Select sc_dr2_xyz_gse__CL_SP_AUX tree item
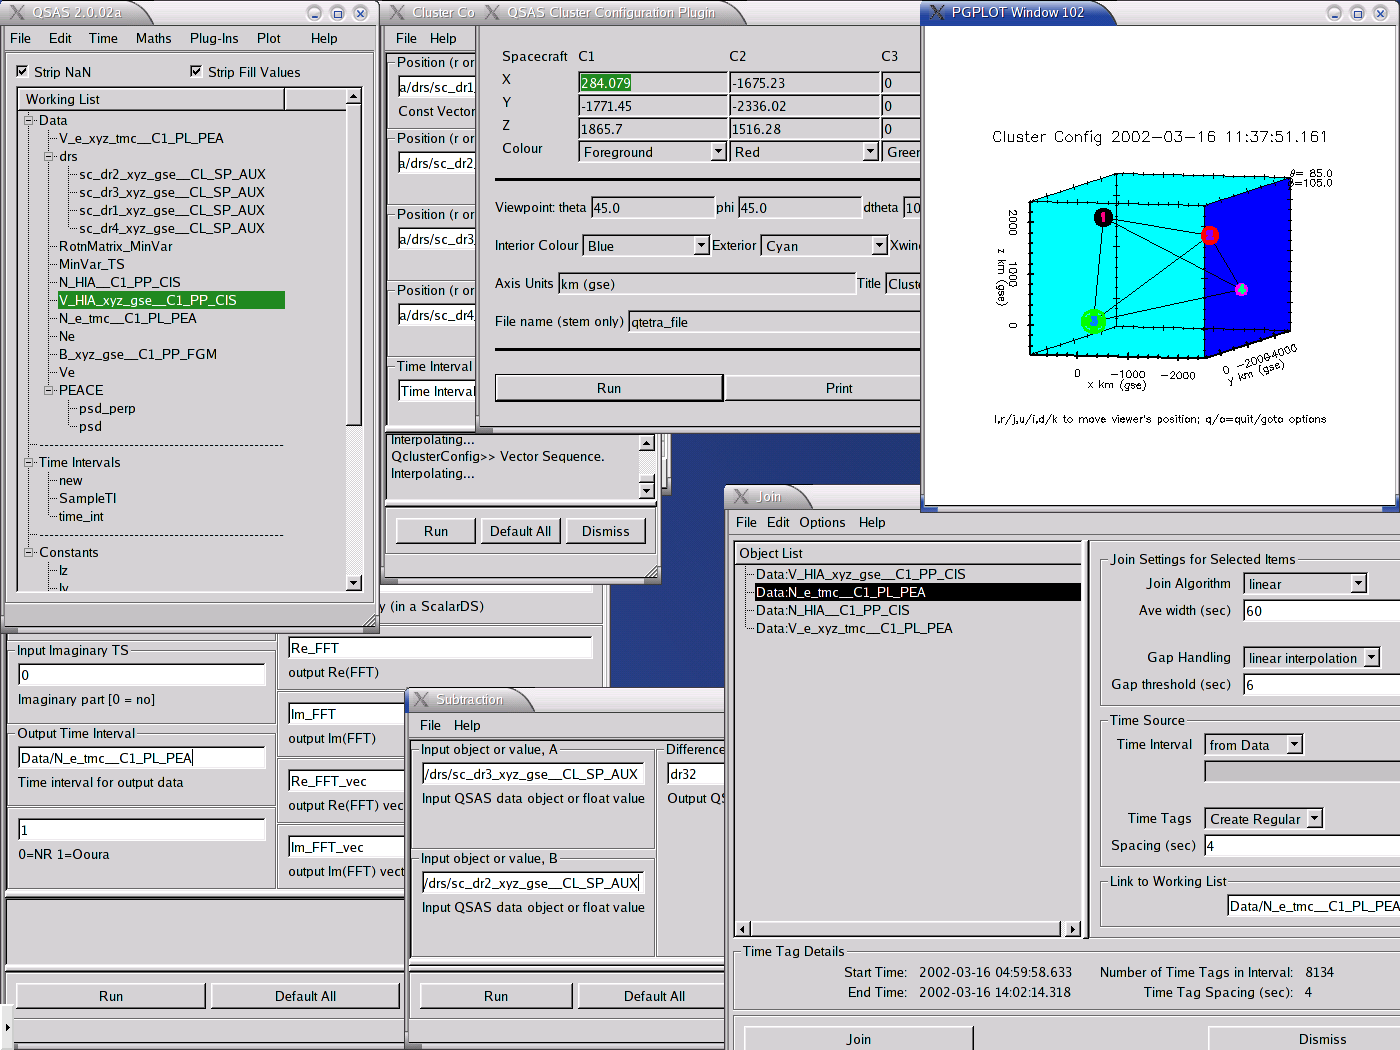This screenshot has width=1400, height=1050. (x=172, y=174)
